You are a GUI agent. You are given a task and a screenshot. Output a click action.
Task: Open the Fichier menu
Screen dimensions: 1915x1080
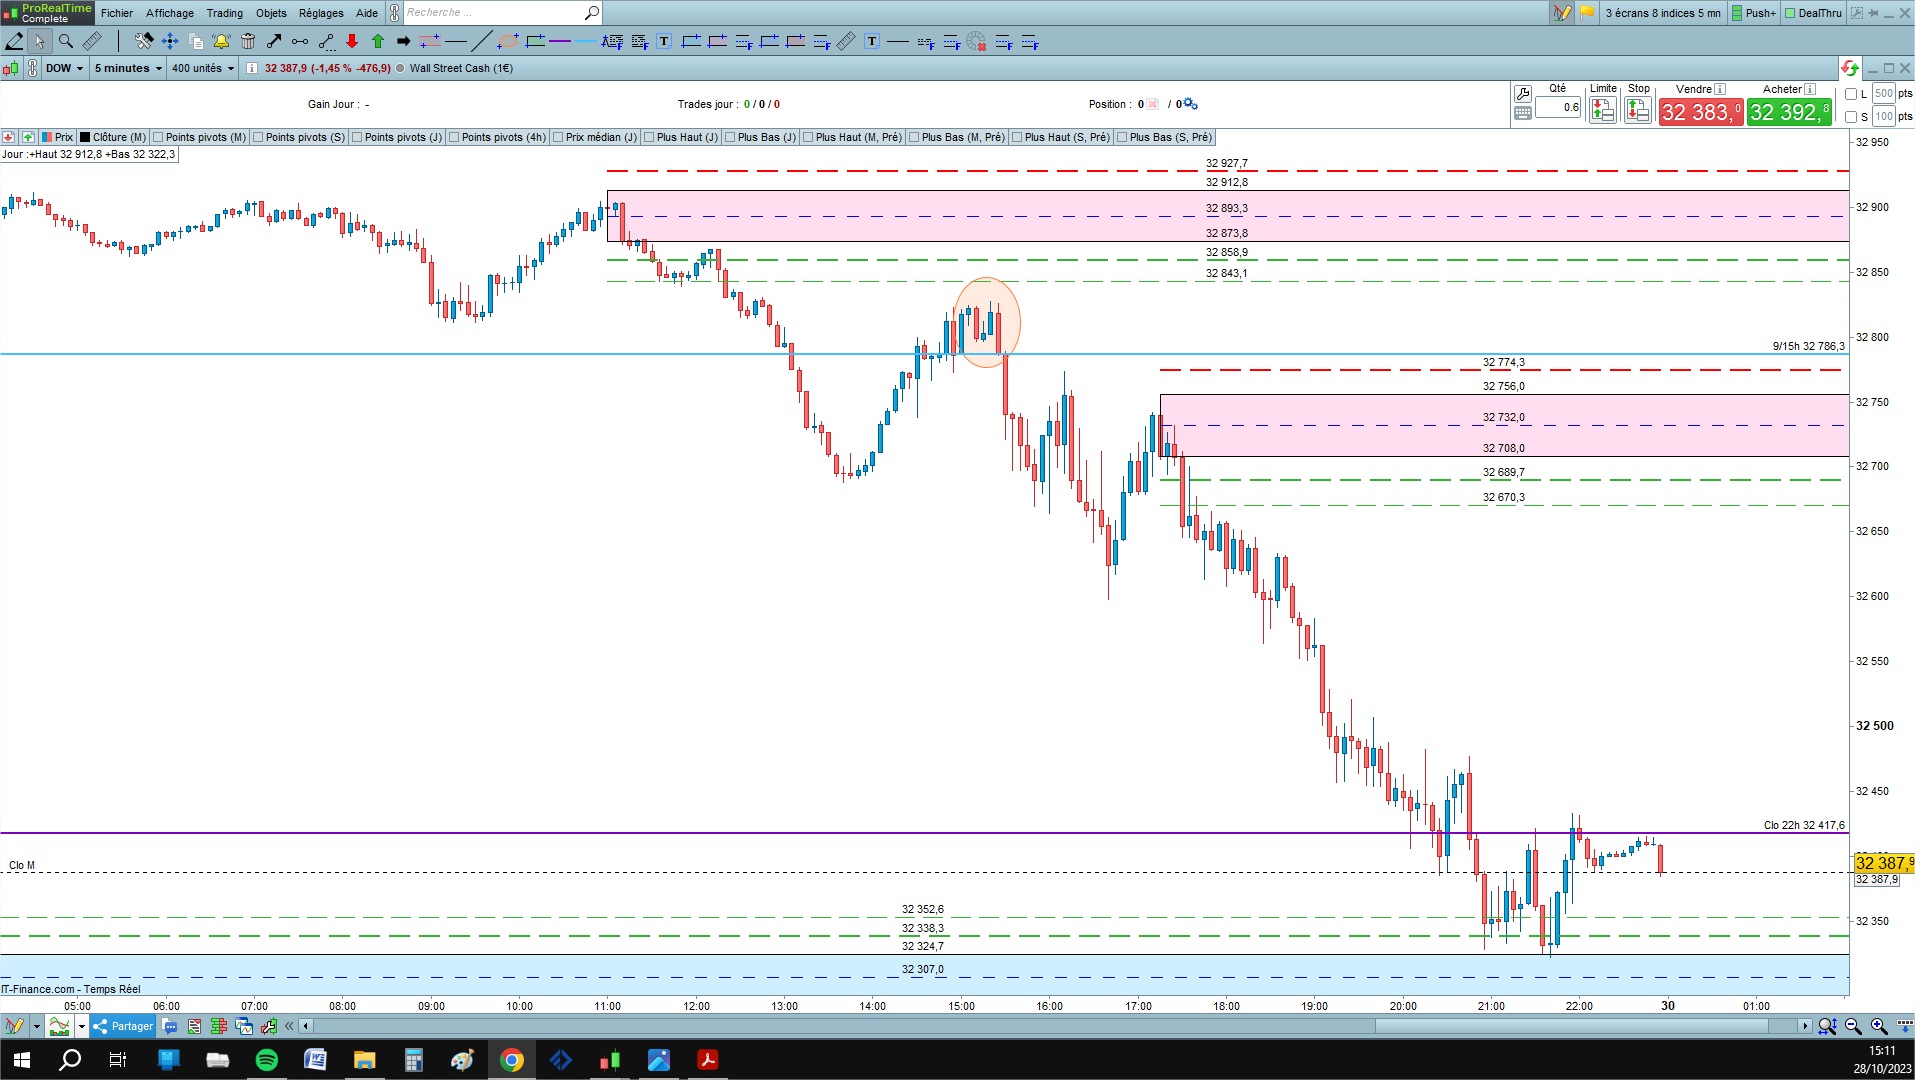pos(117,13)
